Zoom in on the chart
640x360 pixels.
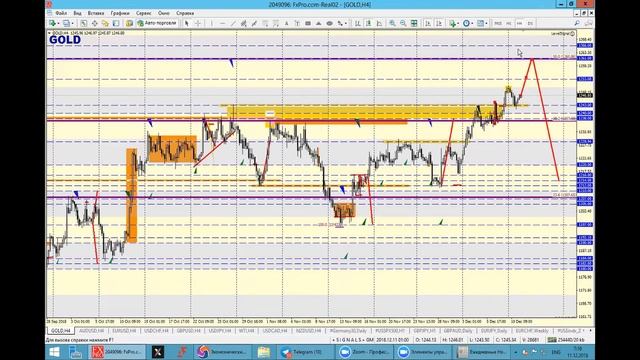pyautogui.click(x=392, y=23)
